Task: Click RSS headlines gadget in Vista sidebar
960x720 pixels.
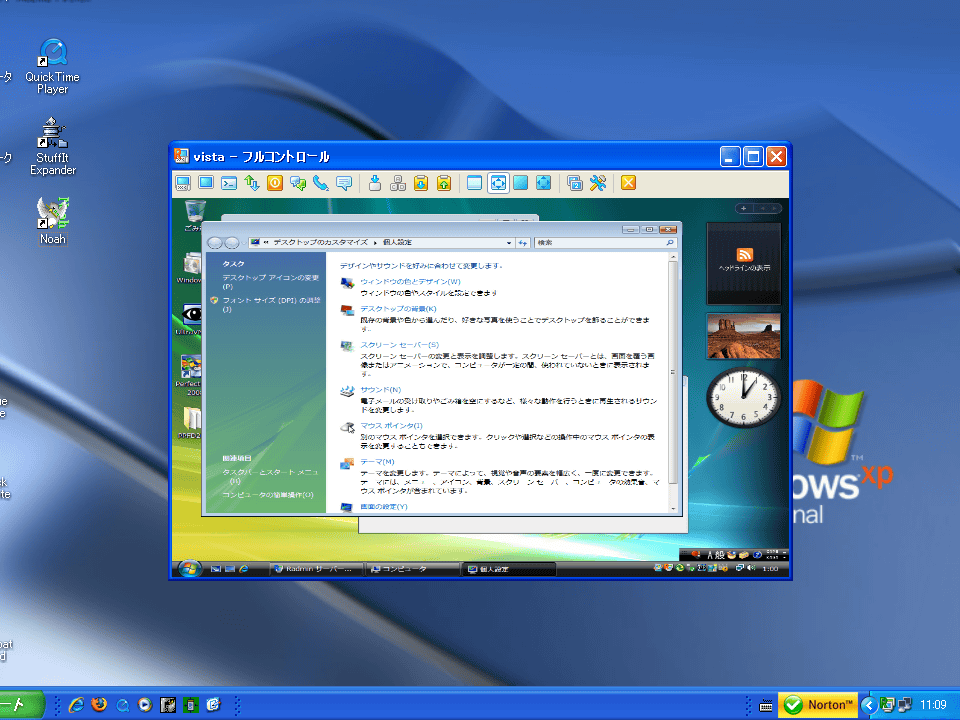Action: pos(744,263)
